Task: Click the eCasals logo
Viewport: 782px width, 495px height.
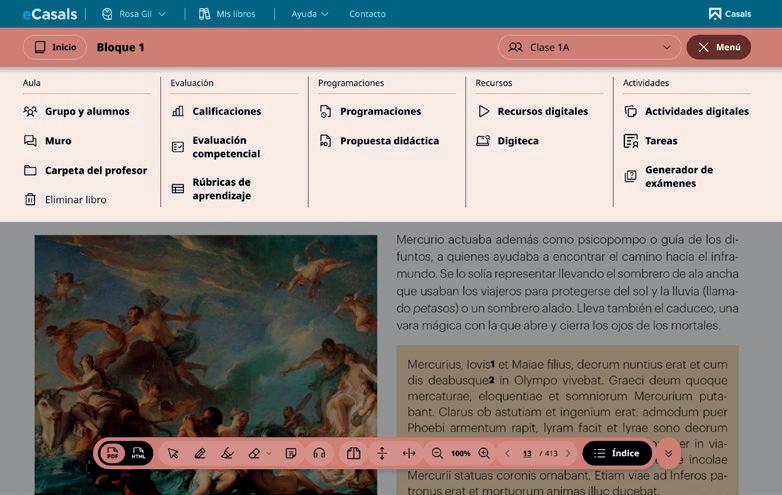Action: coord(50,14)
